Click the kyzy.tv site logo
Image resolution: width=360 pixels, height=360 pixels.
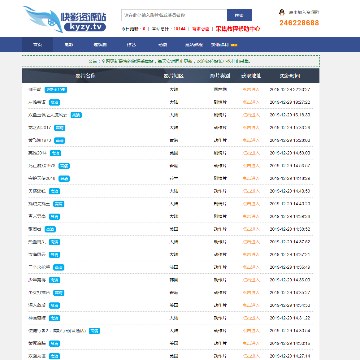point(65,20)
